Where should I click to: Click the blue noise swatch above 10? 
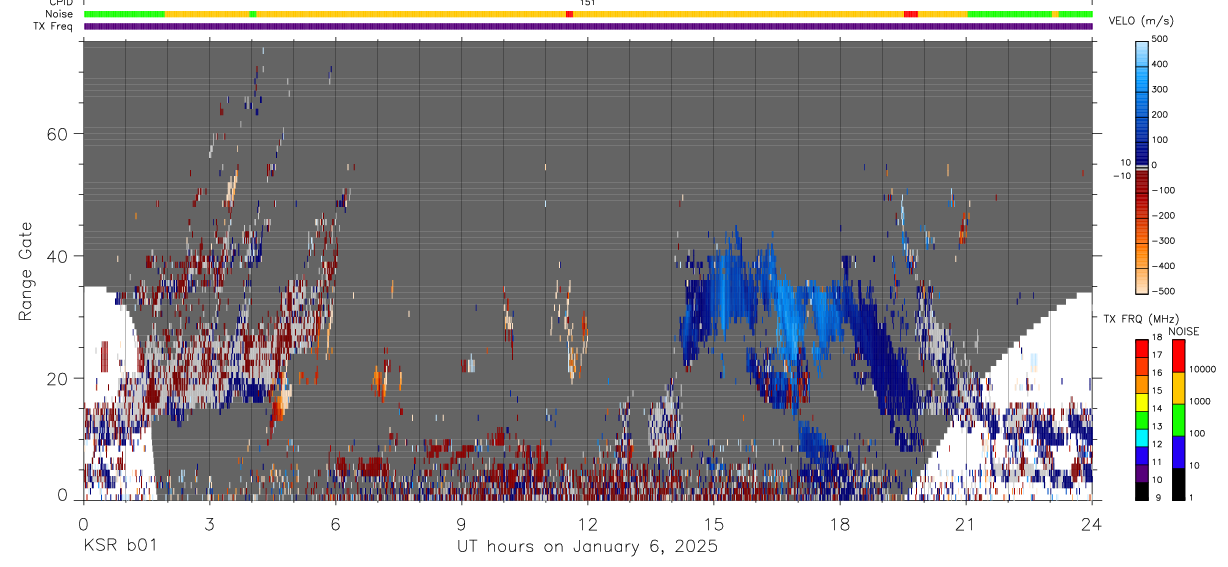click(1178, 451)
